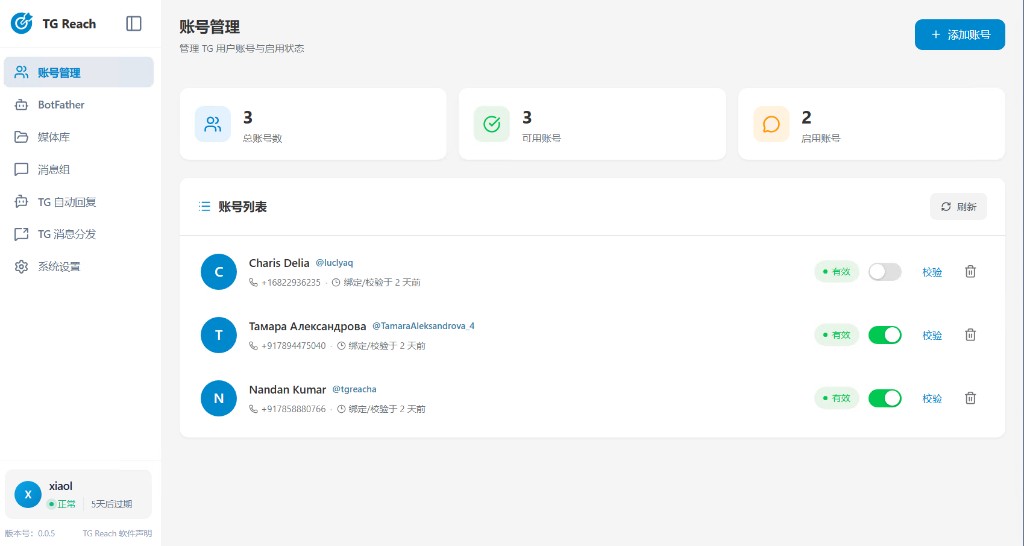Collapse the sidebar with the panel icon
Screen dimensions: 1024x546
tap(134, 24)
